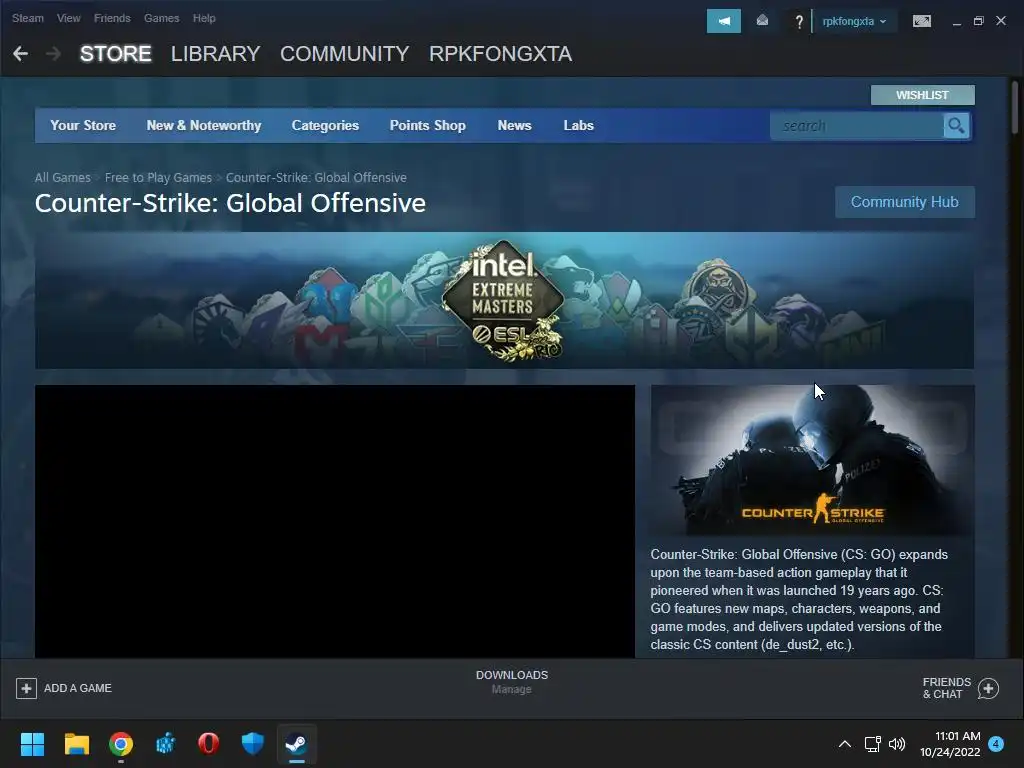Open the inbox envelope icon
Viewport: 1024px width, 768px height.
pos(762,21)
